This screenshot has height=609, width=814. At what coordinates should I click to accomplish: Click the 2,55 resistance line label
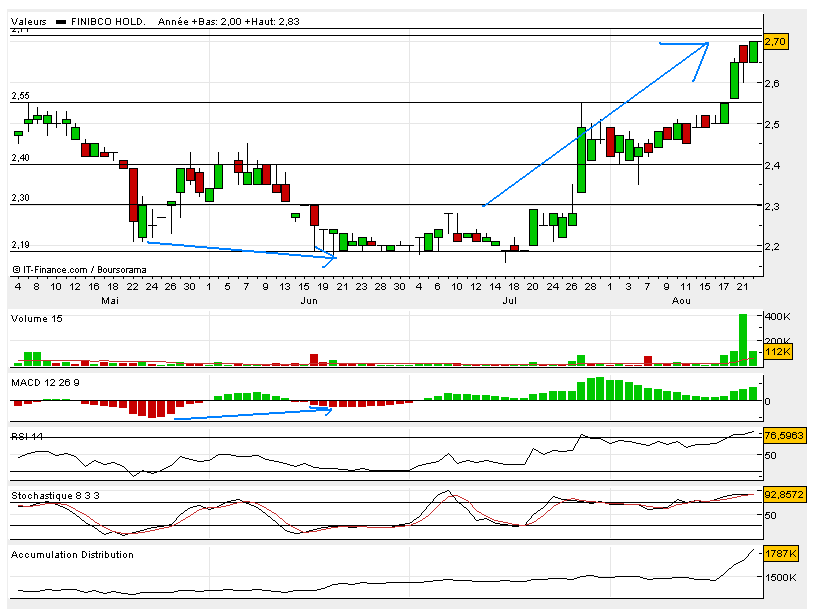21,96
